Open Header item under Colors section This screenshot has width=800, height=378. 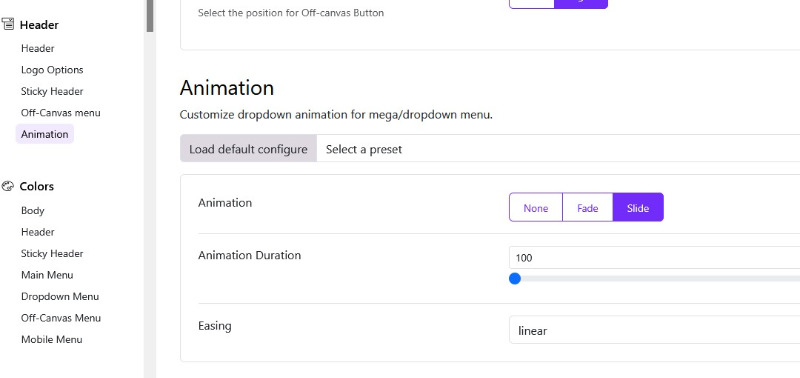[38, 232]
